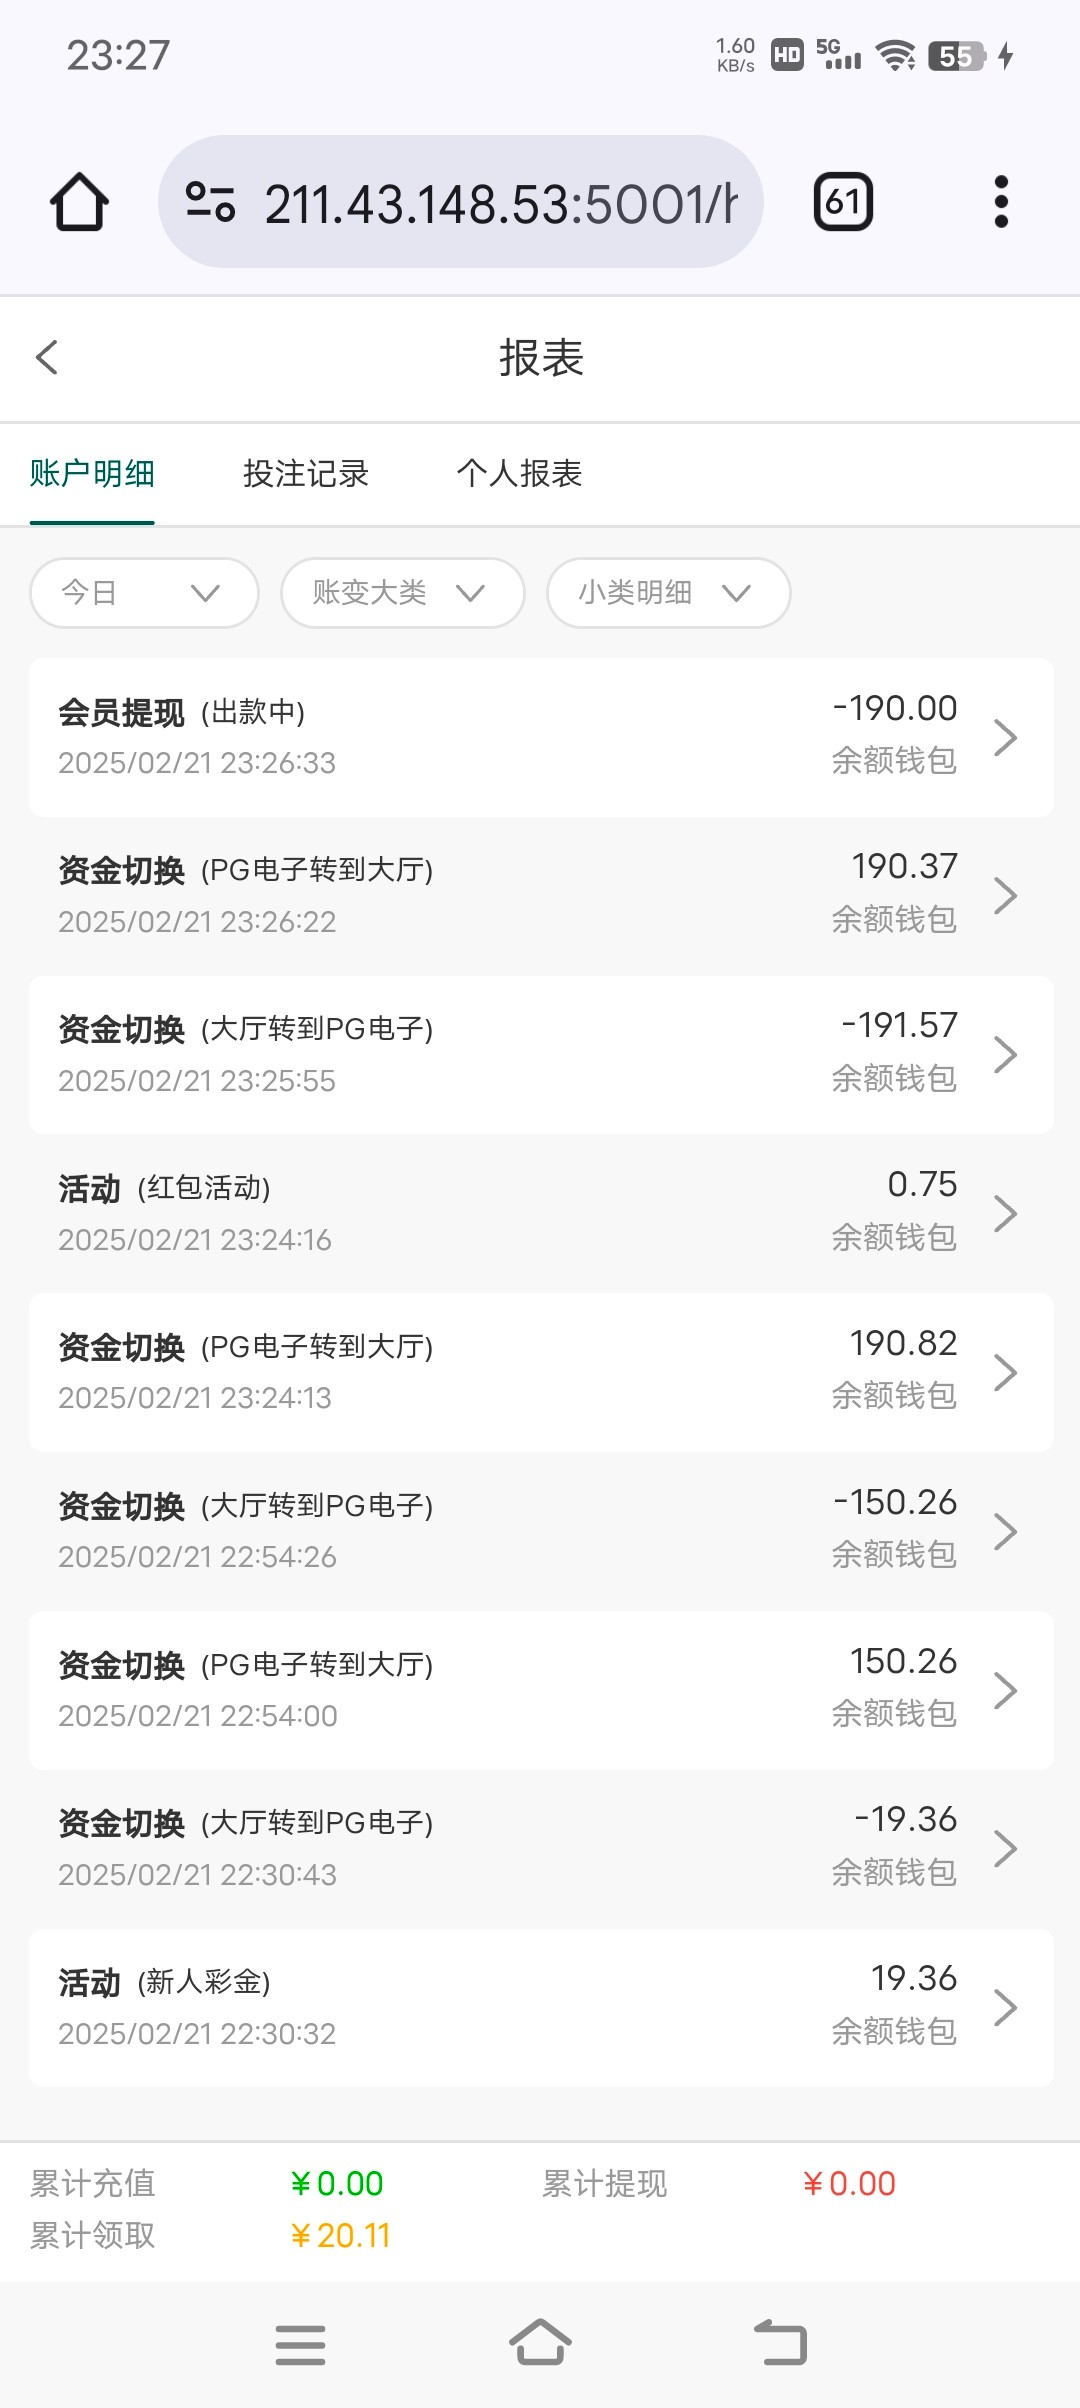Image resolution: width=1080 pixels, height=2408 pixels.
Task: Expand the 红包活动 0.75 entry chevron
Action: tap(1005, 1214)
